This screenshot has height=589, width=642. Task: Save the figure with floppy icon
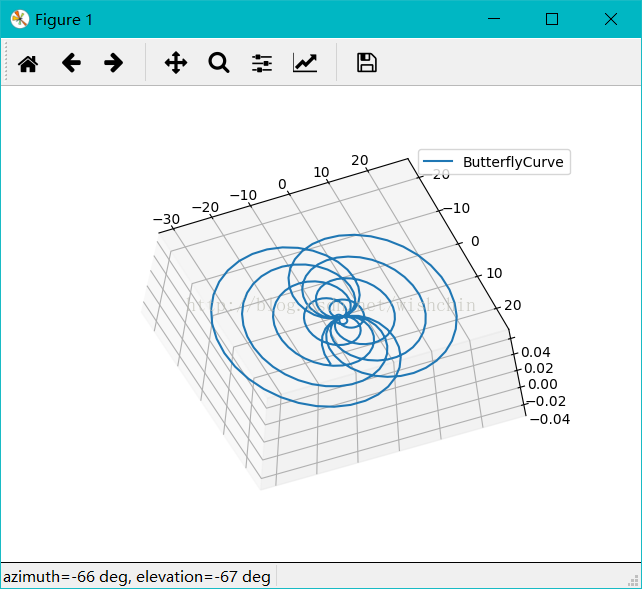point(367,63)
